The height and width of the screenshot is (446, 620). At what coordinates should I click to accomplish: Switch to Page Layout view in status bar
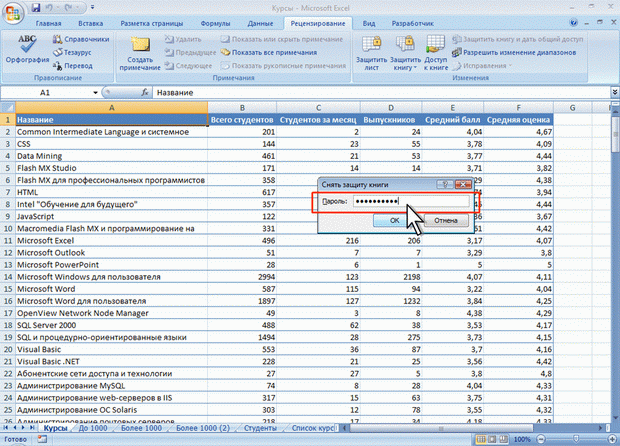coord(492,439)
